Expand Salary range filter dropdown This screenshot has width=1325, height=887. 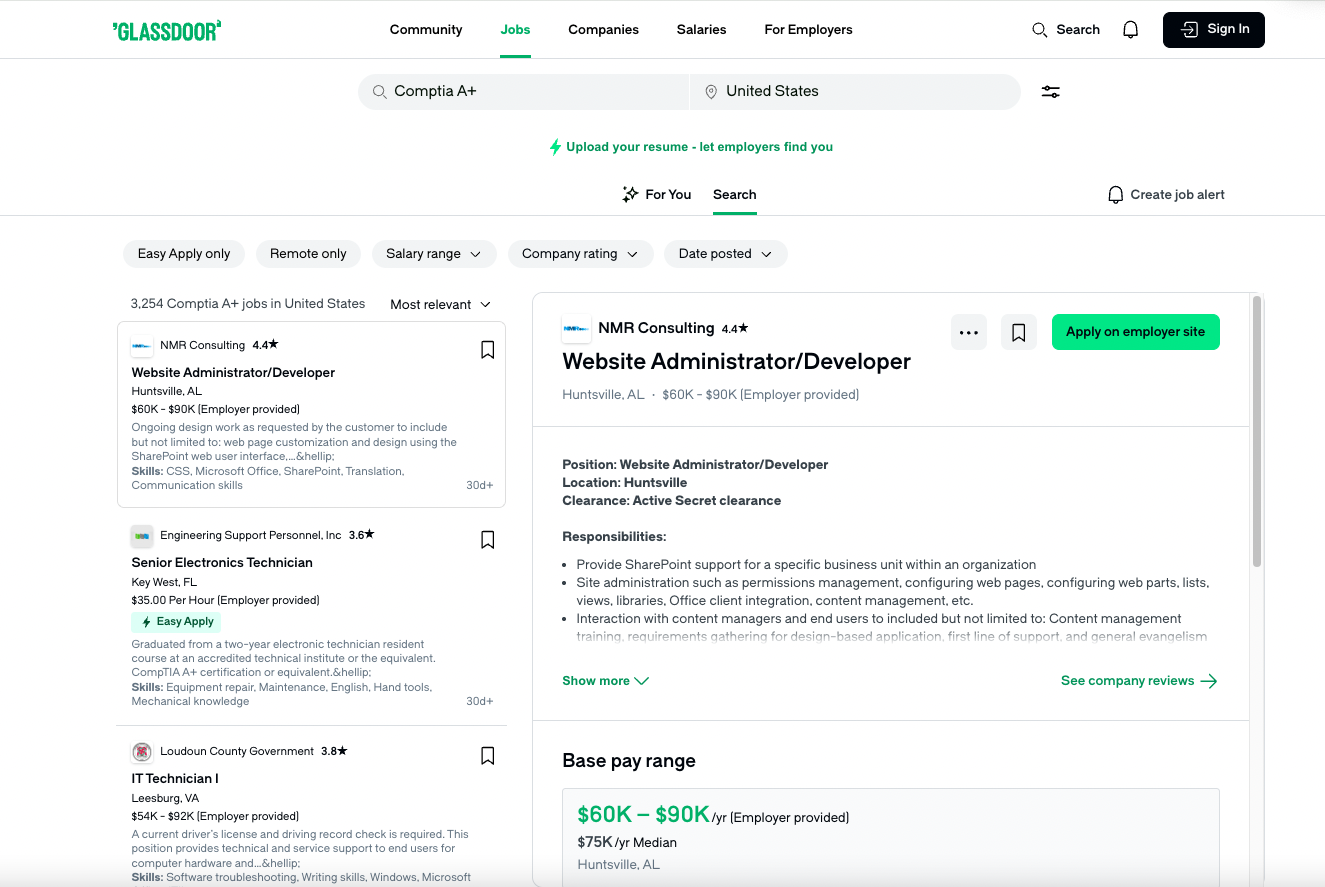coord(434,254)
